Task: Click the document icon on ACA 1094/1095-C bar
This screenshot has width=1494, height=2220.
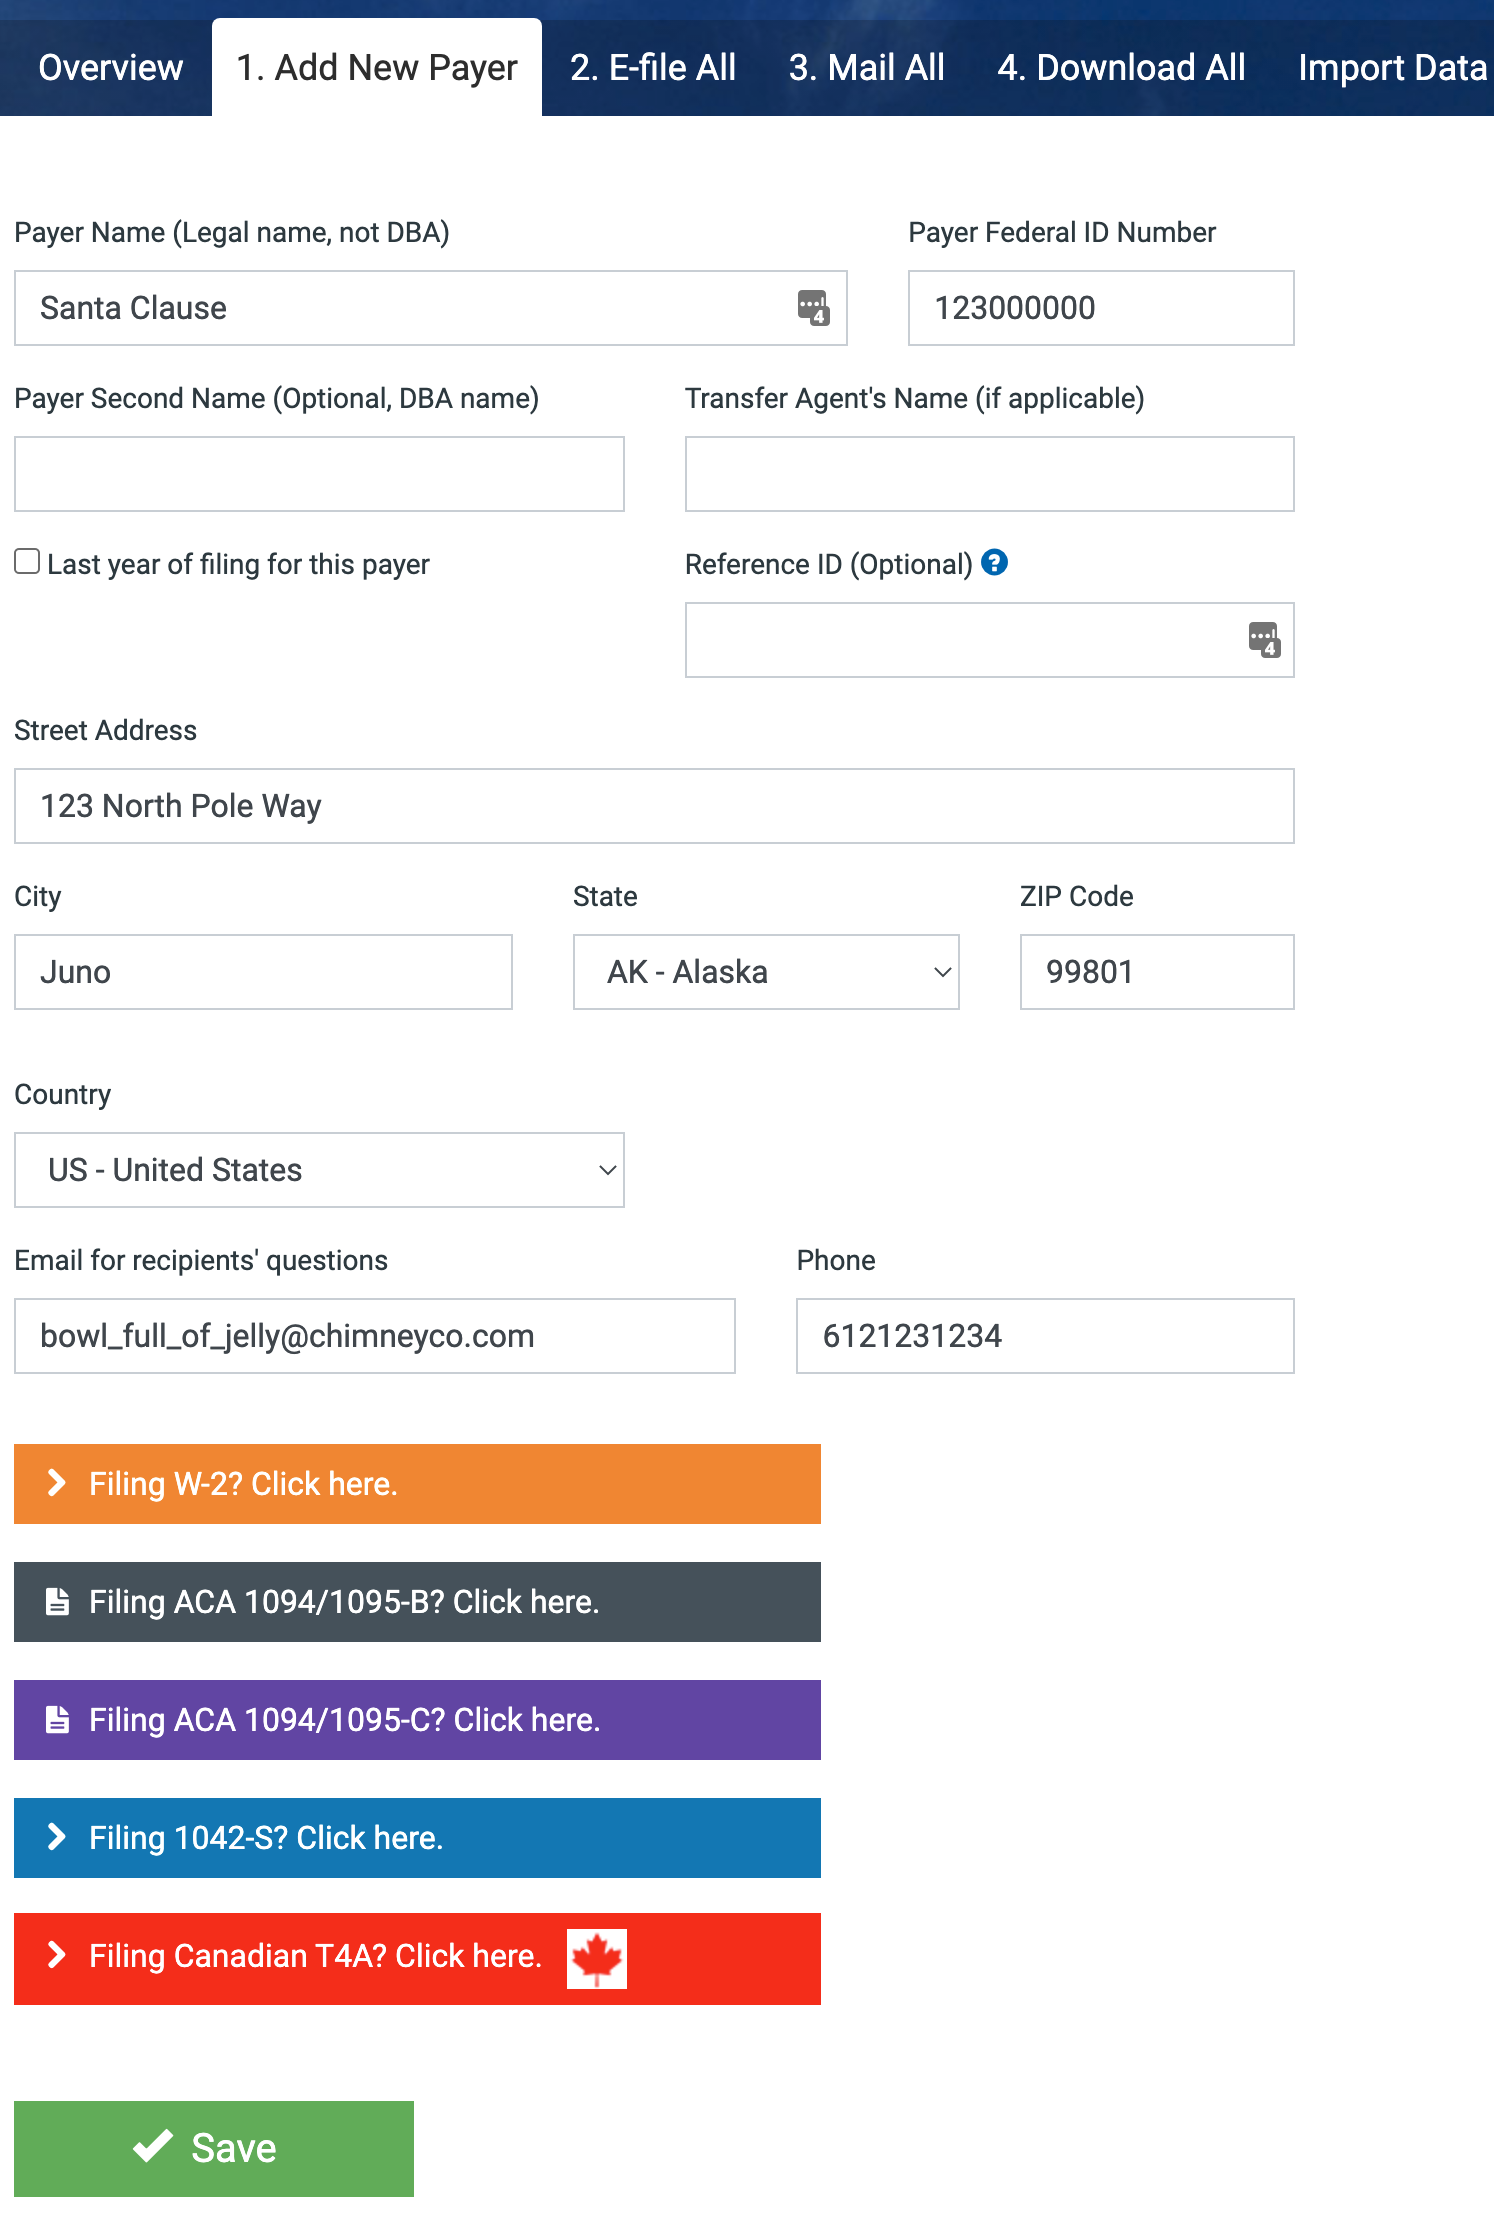Action: point(58,1719)
